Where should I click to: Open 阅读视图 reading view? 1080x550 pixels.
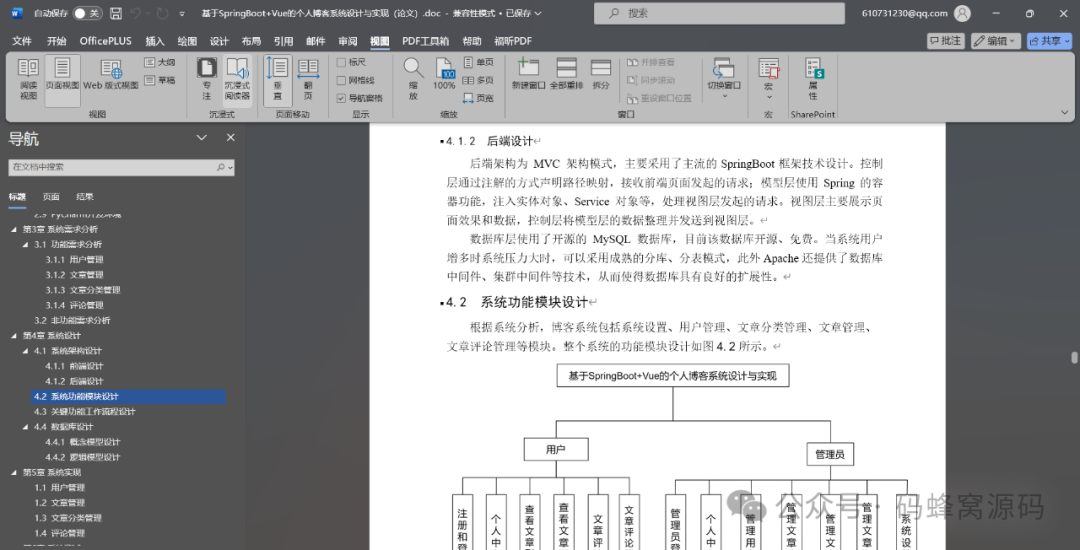point(28,81)
